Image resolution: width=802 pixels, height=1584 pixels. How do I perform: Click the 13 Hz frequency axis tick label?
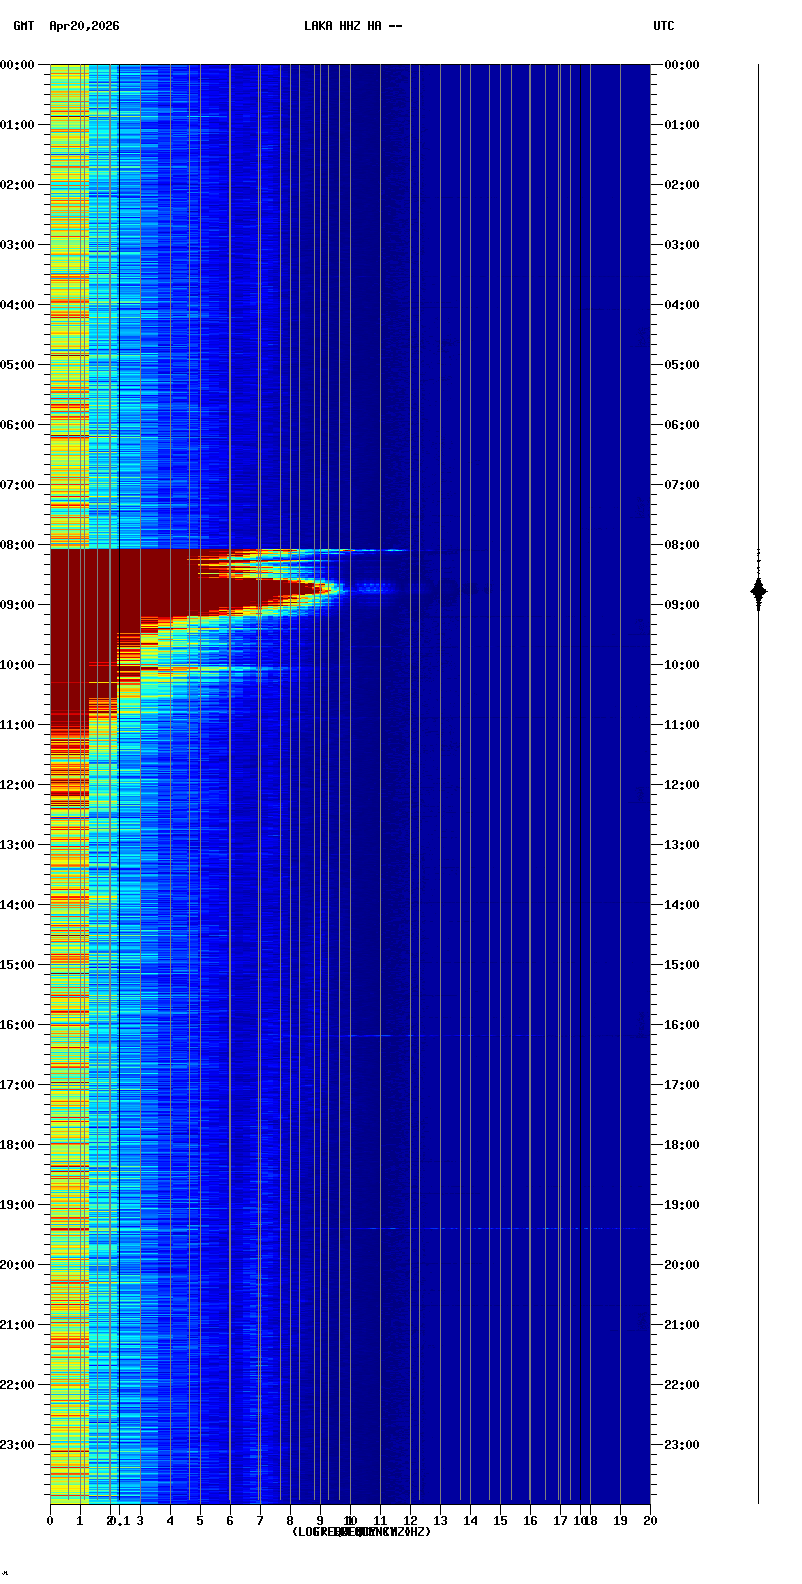click(x=440, y=1521)
